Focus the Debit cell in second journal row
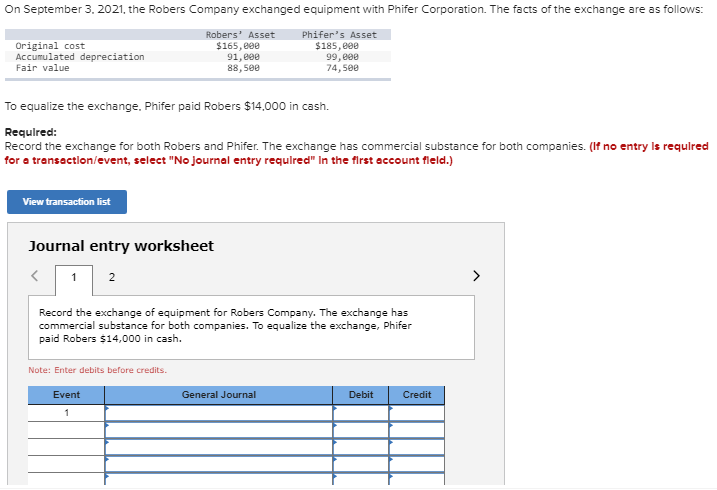The image size is (717, 490). 361,430
